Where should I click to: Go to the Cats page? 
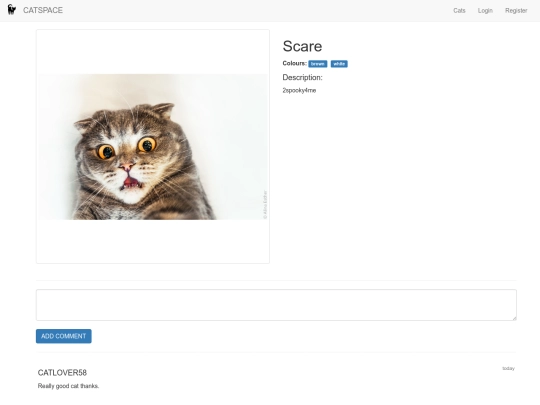(459, 11)
